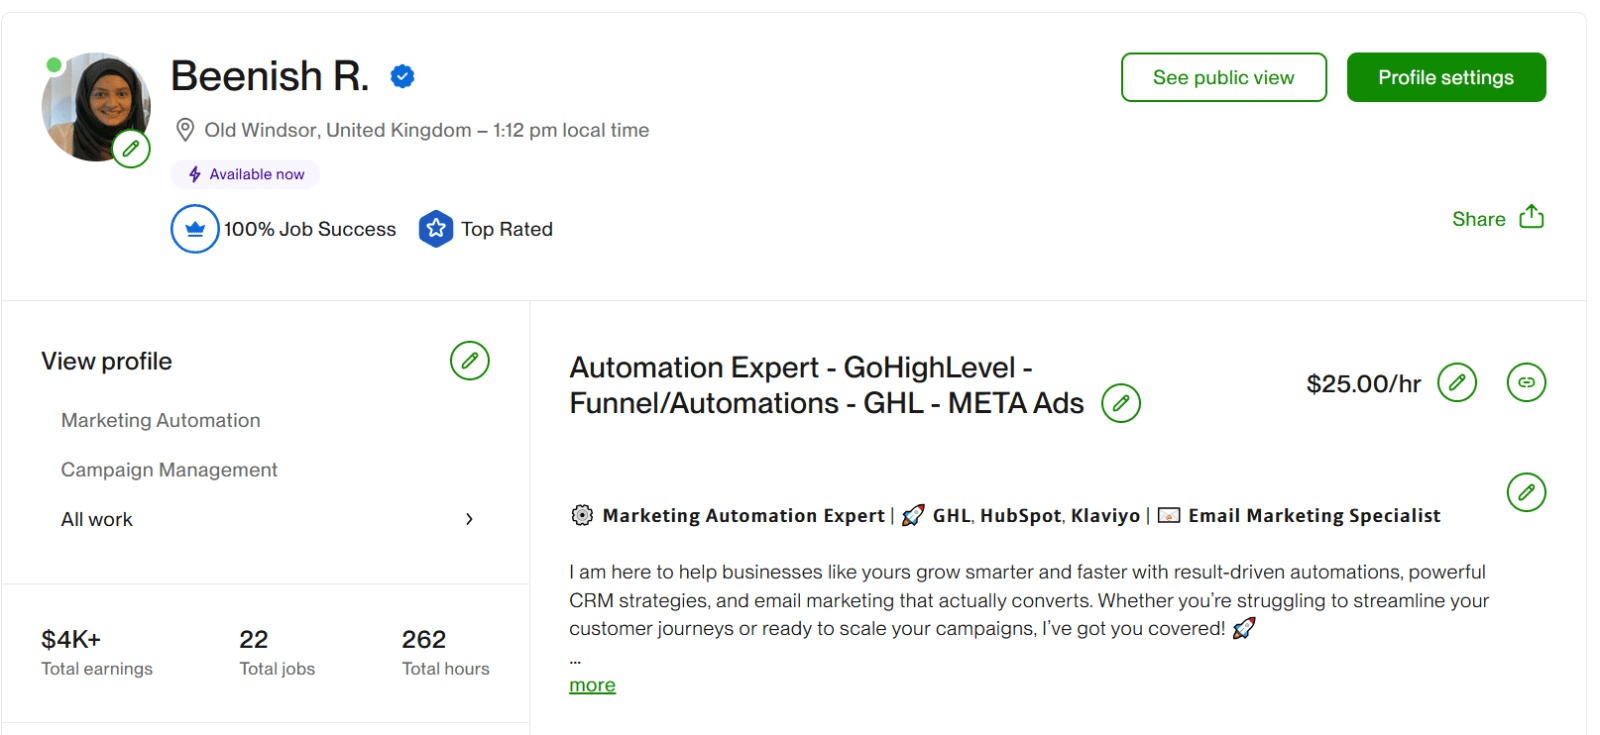Edit hourly rate $25.00/hr pencil icon
This screenshot has width=1600, height=735.
1457,382
